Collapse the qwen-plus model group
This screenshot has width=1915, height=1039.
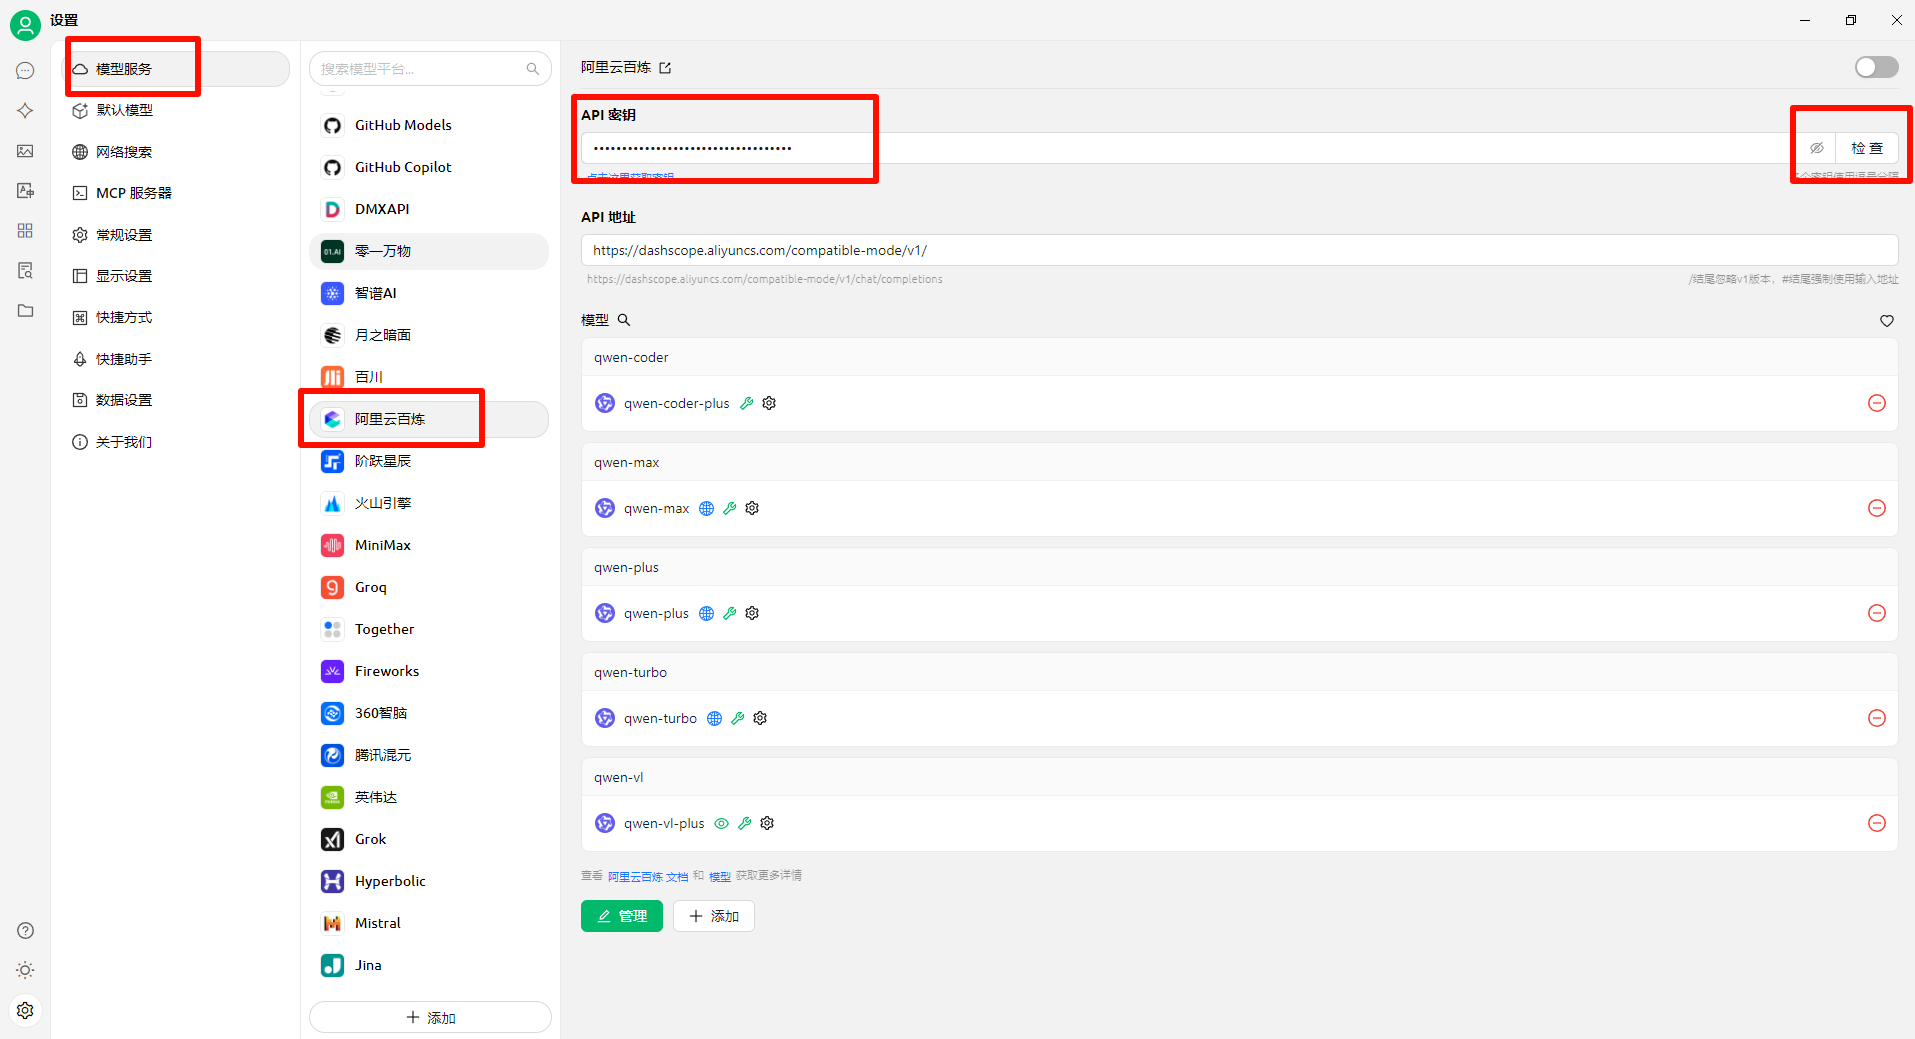point(1239,567)
